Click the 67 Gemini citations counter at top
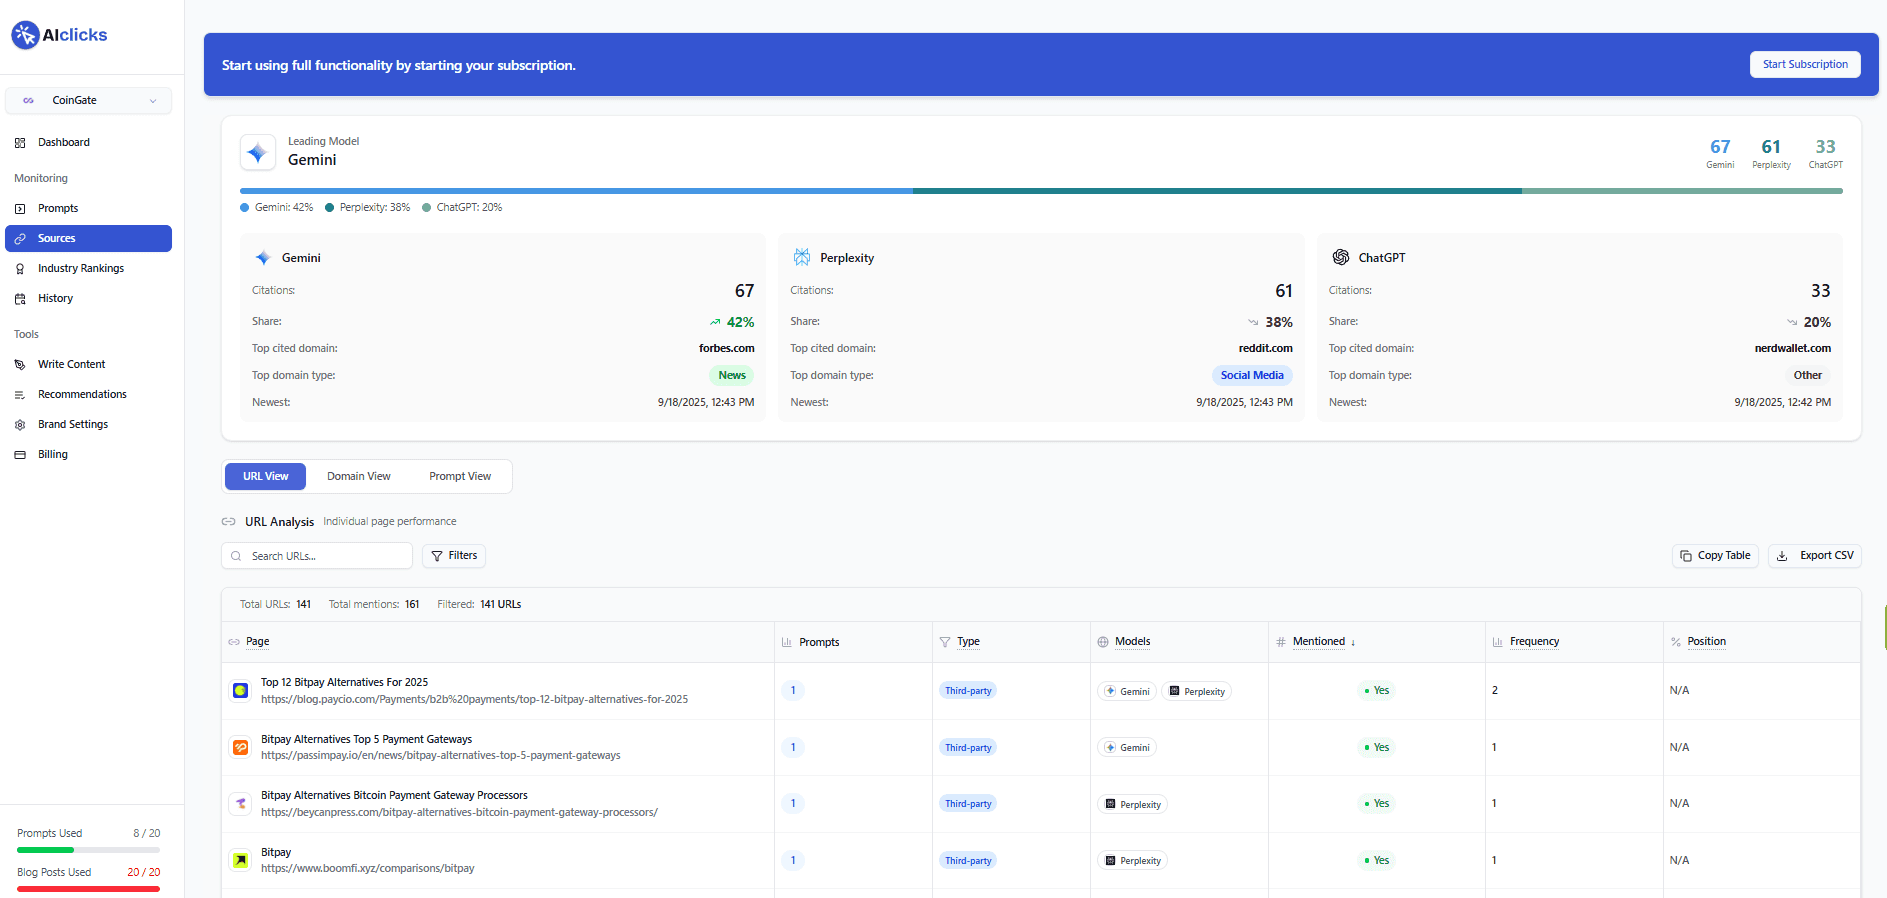The image size is (1887, 898). (x=1720, y=153)
